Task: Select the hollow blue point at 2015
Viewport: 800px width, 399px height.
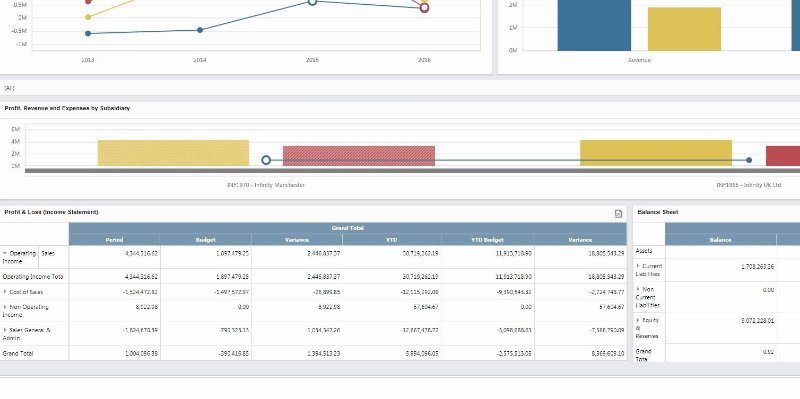Action: pyautogui.click(x=313, y=2)
